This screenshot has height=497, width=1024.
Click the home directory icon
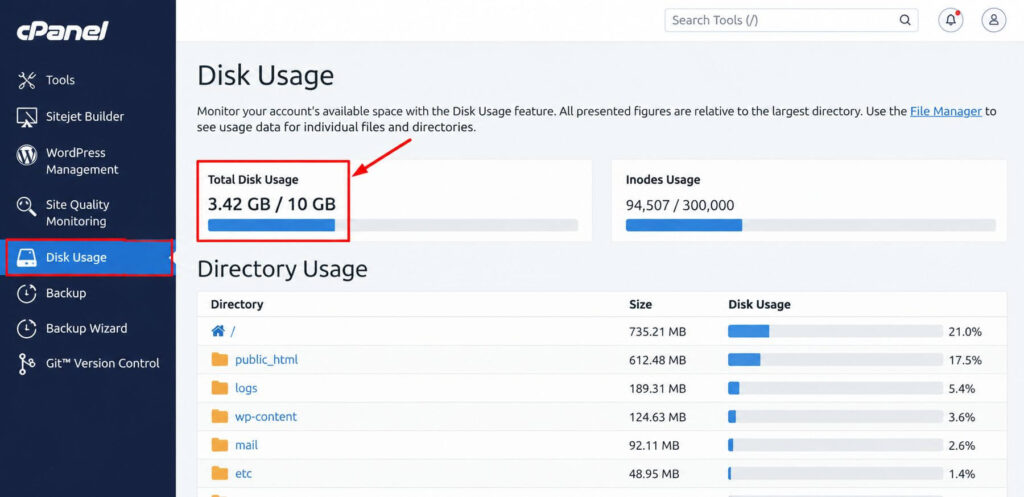[218, 331]
